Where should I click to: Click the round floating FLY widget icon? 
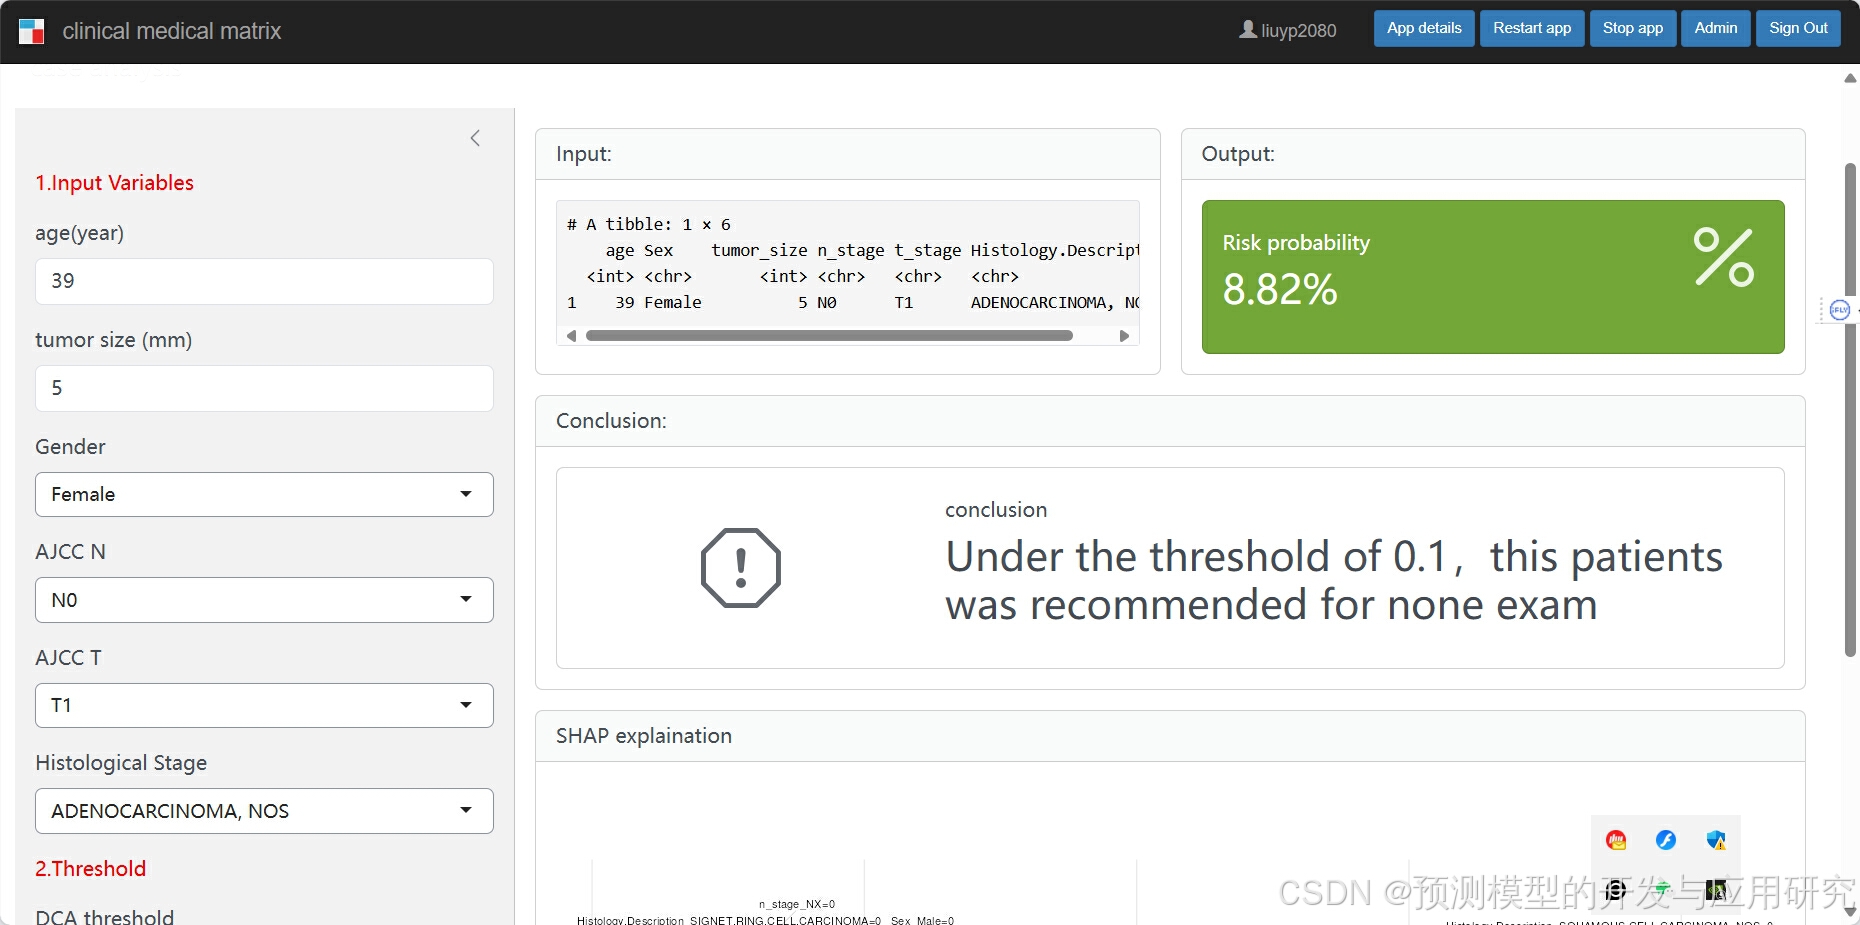tap(1840, 310)
